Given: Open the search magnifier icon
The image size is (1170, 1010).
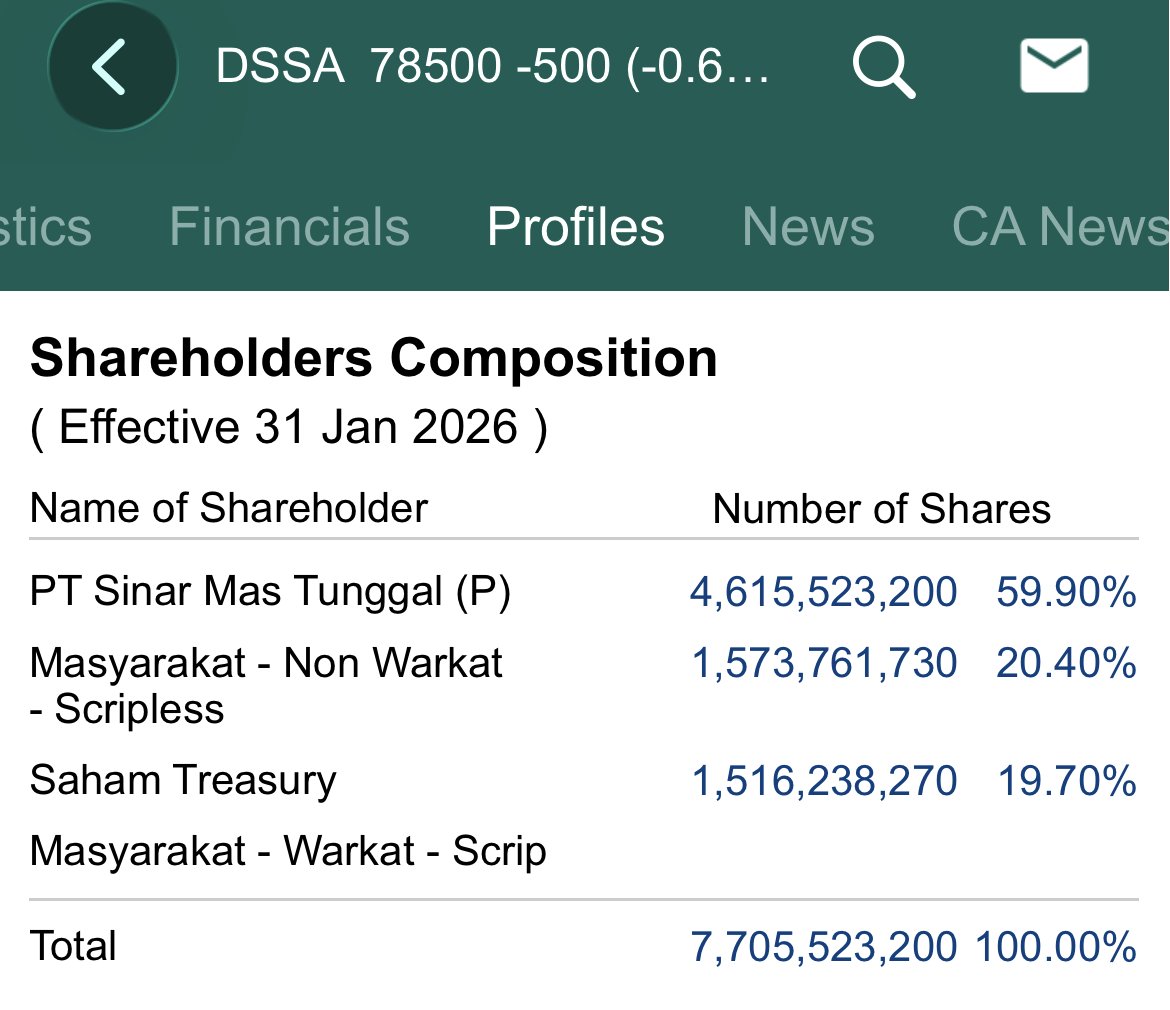Looking at the screenshot, I should click(883, 66).
